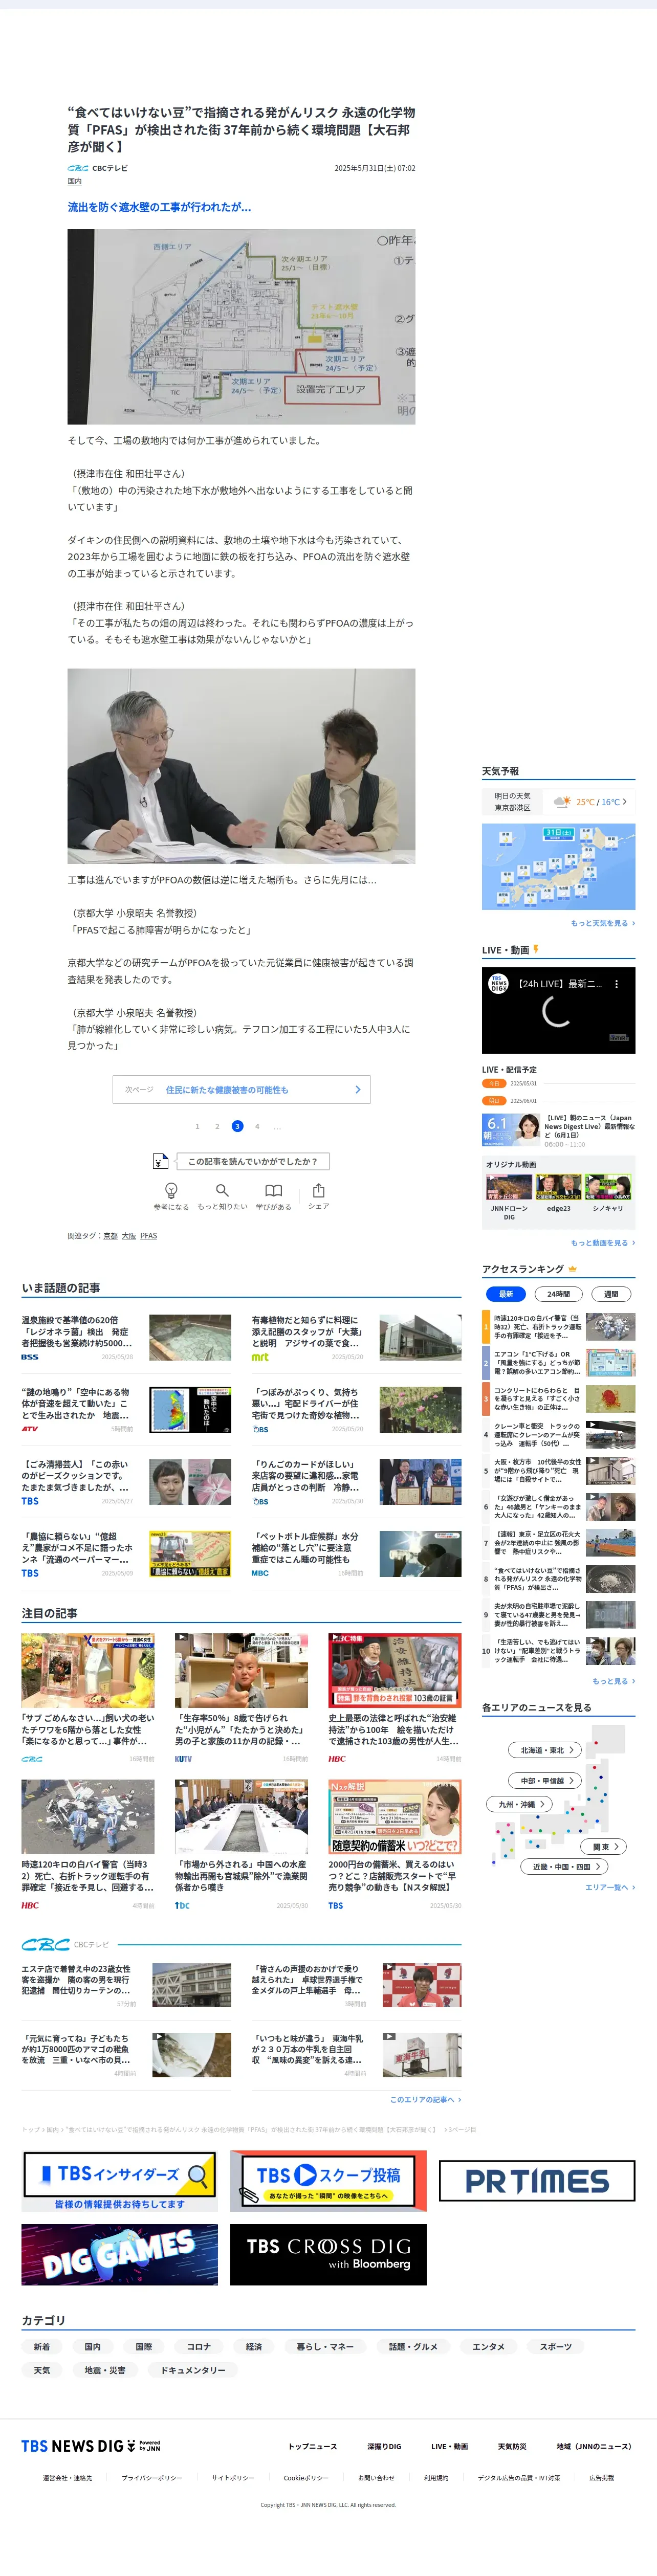Select the 24時間 ranking tab

[x=558, y=1294]
